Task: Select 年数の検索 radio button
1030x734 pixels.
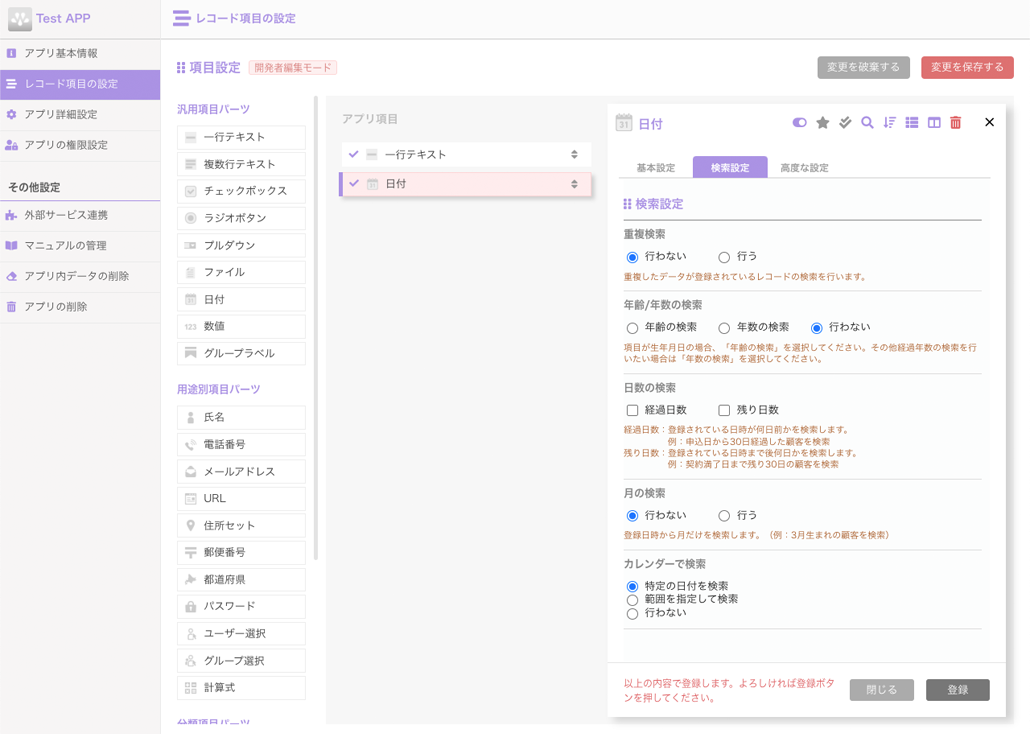Action: 724,328
